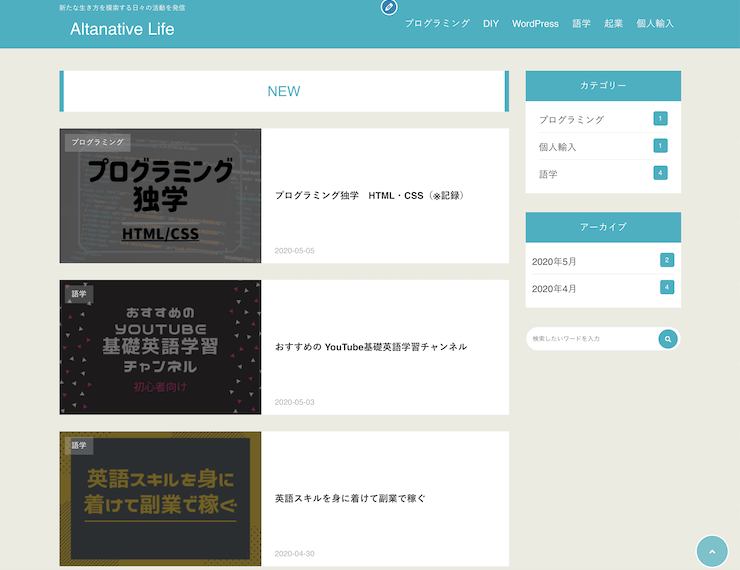Viewport: 740px width, 570px height.
Task: Open the 2020年4月 archive link
Action: [554, 289]
